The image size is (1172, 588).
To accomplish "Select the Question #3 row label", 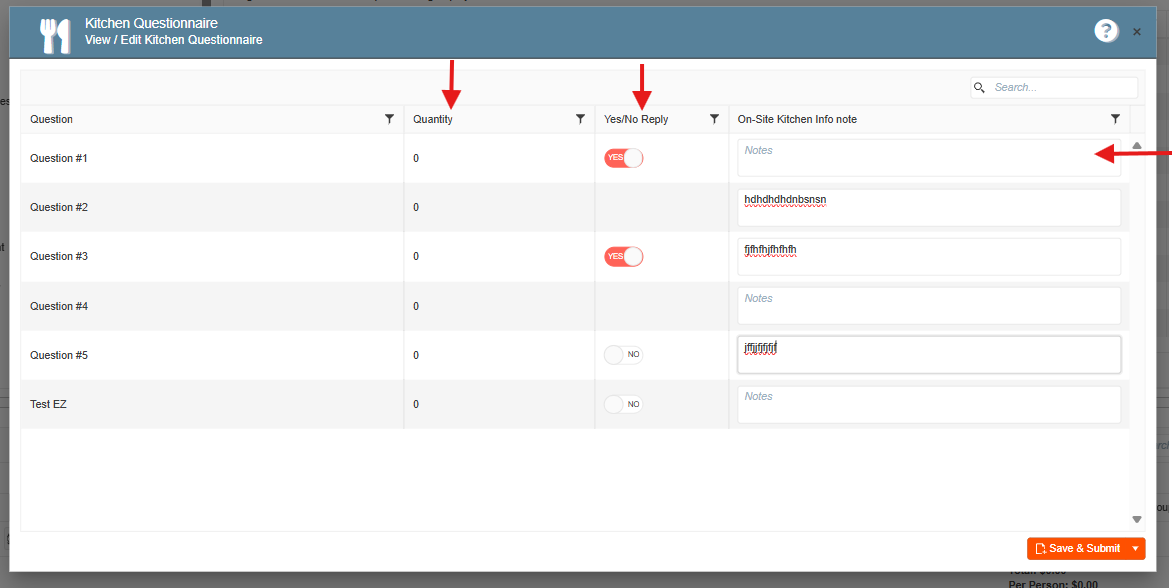I will tap(59, 256).
